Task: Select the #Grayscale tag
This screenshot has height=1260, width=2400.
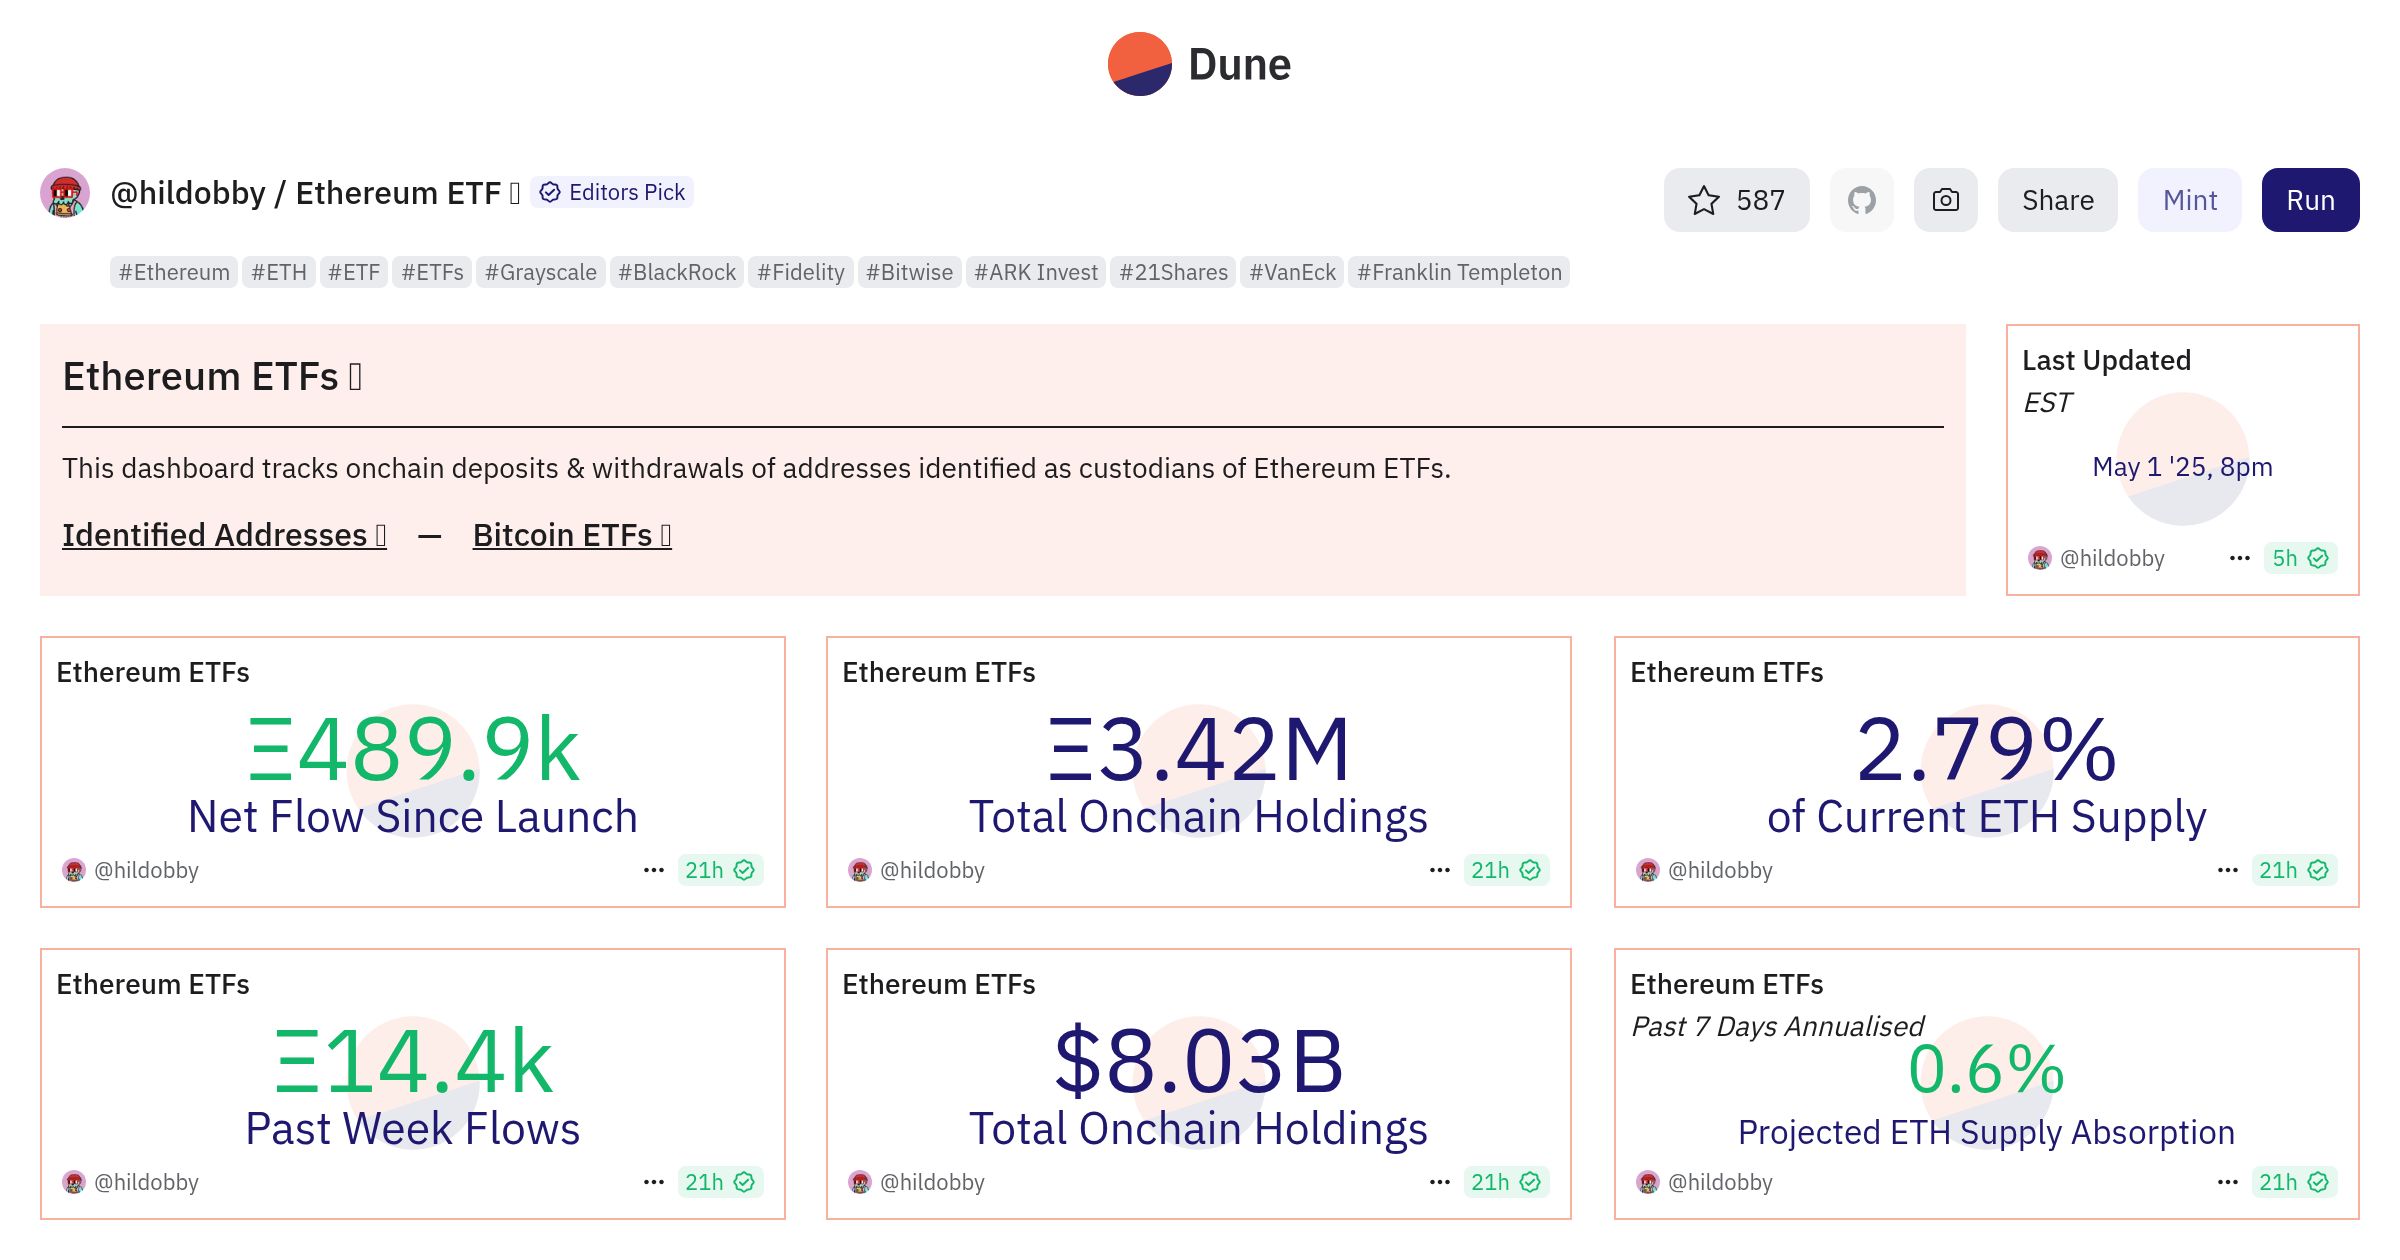Action: pos(541,272)
